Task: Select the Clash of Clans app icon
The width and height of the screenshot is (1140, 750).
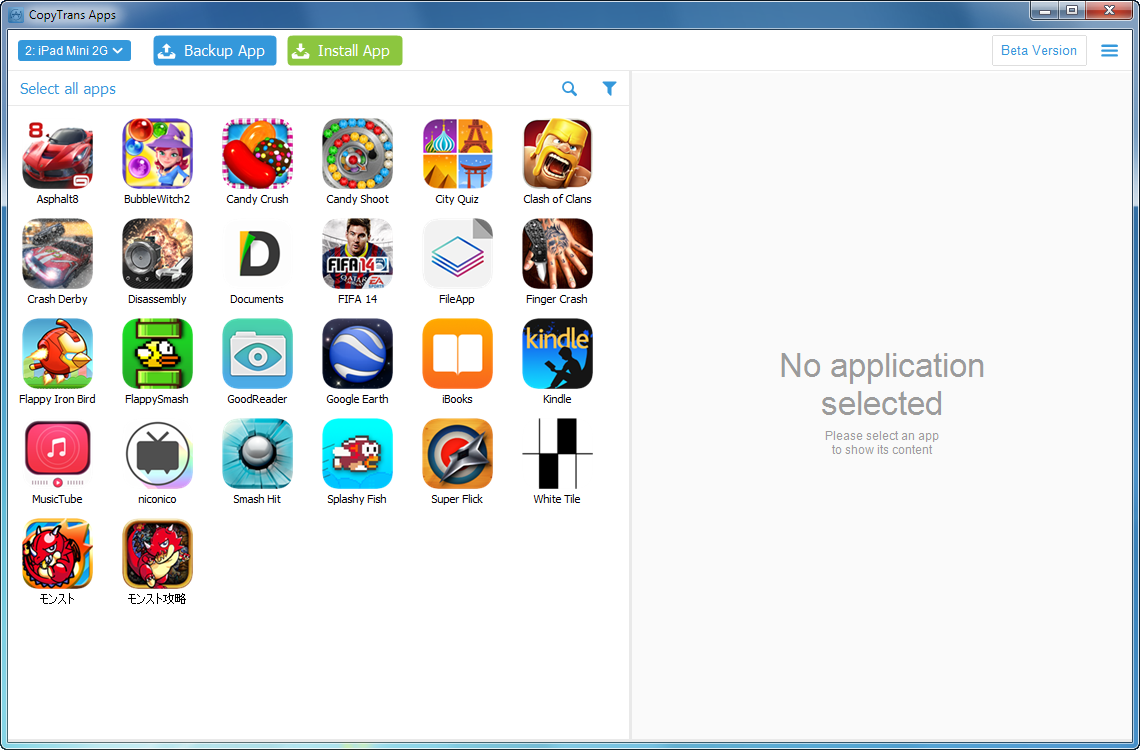Action: click(558, 154)
